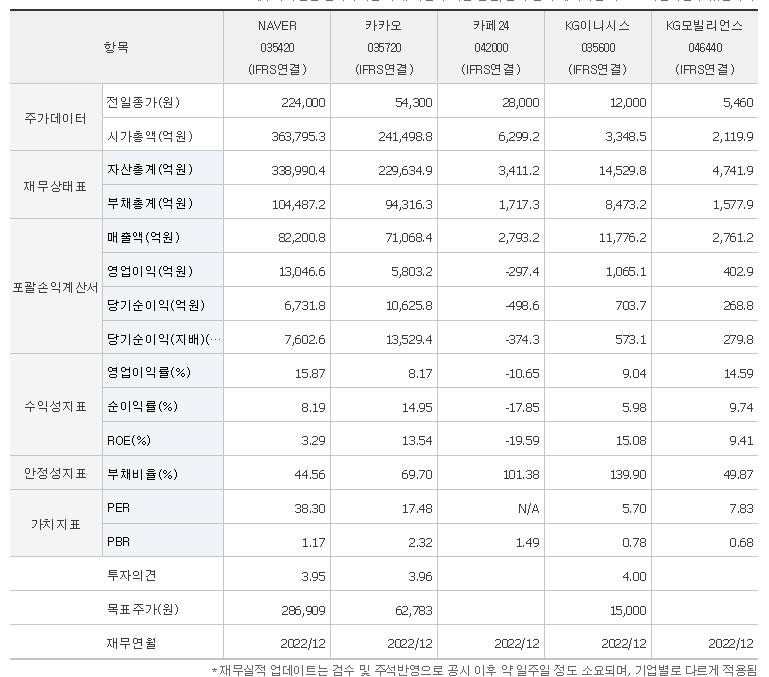
Task: Select the KG모빌리언스 046440 column header
Action: 705,47
